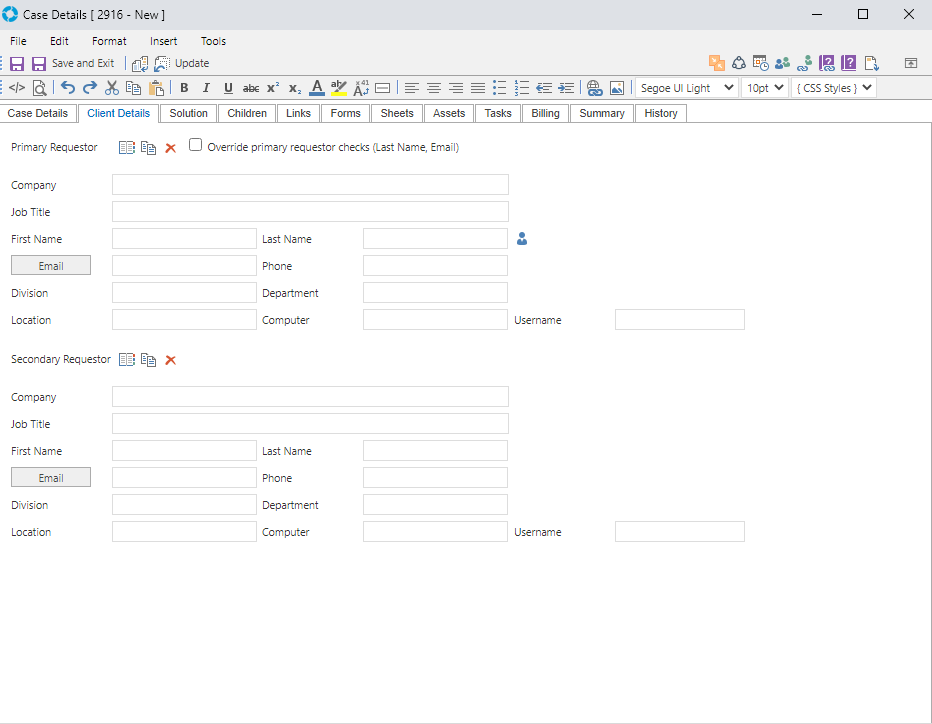The image size is (932, 724).
Task: Click the cut scissors icon
Action: tap(112, 88)
